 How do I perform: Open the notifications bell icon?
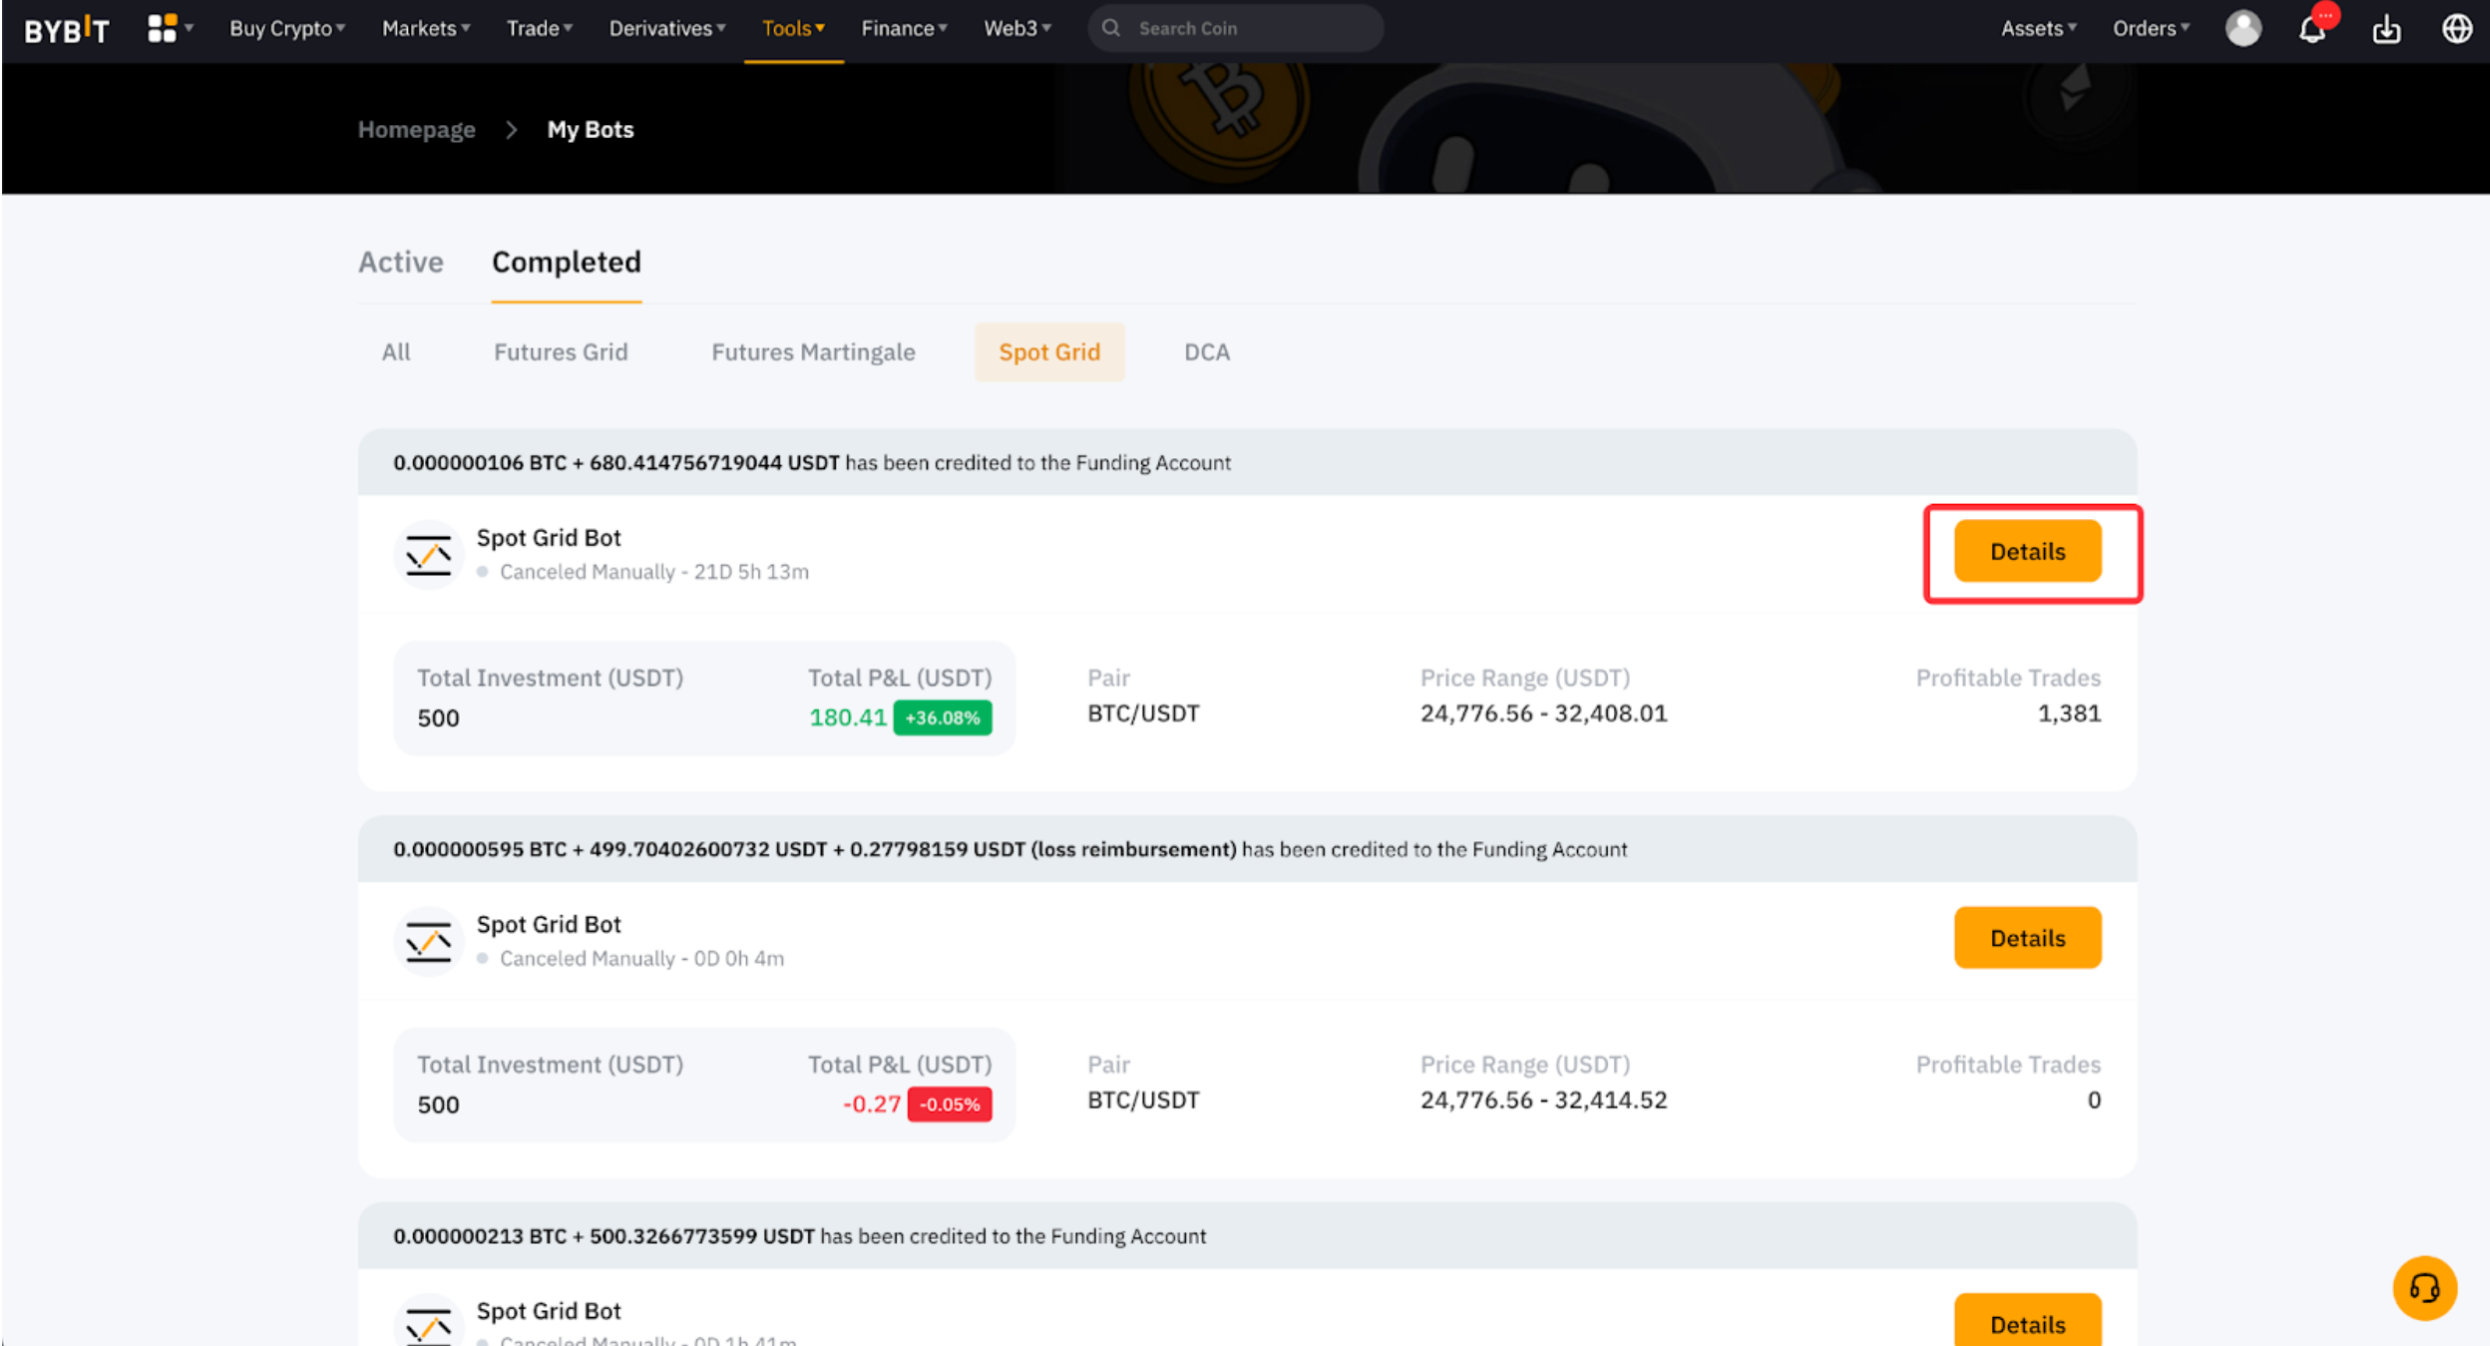point(2312,29)
